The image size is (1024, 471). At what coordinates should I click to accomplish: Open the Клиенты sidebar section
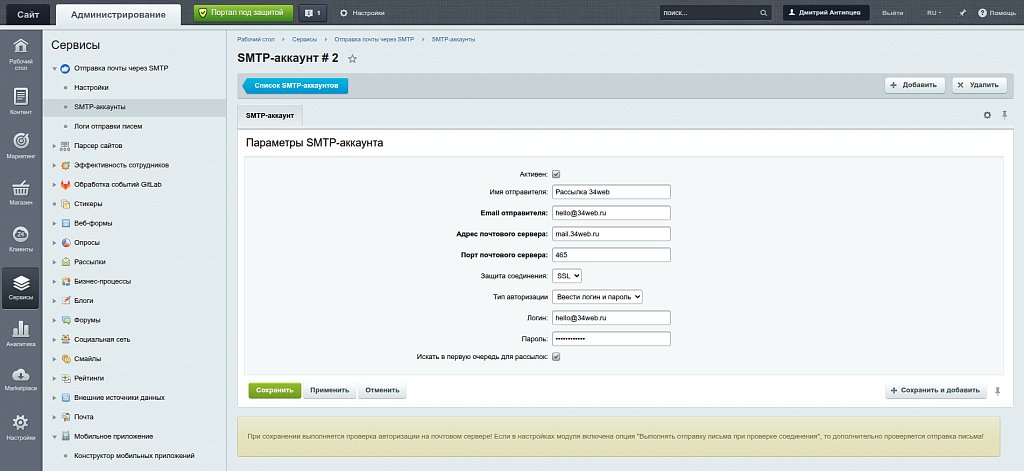click(x=20, y=239)
